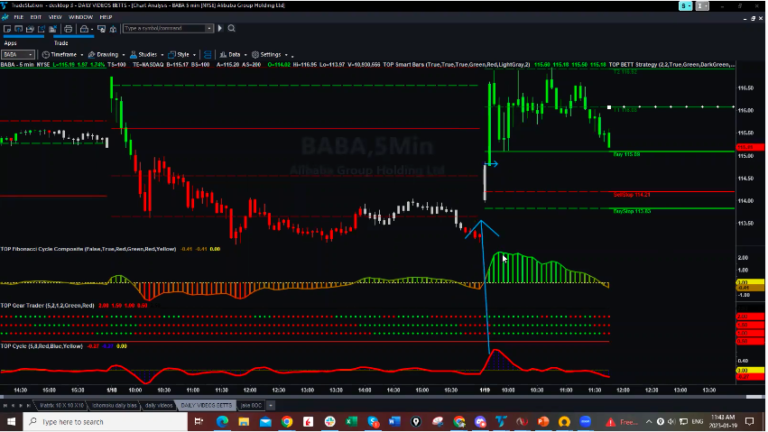
Task: Click the Trade toolbar label
Action: pyautogui.click(x=61, y=42)
